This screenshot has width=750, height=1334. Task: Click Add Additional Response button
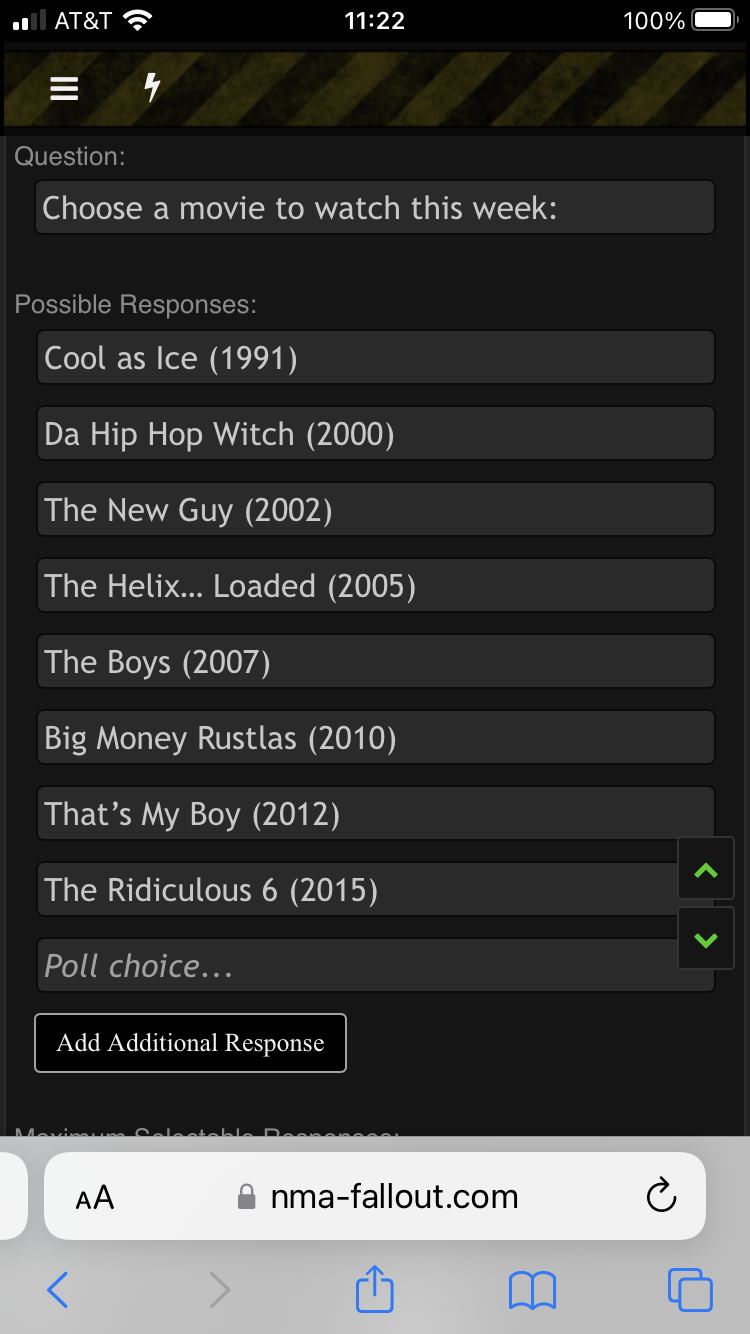tap(191, 1043)
